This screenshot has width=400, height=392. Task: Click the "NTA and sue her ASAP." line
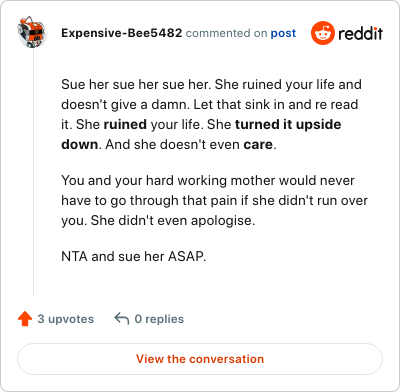point(134,256)
